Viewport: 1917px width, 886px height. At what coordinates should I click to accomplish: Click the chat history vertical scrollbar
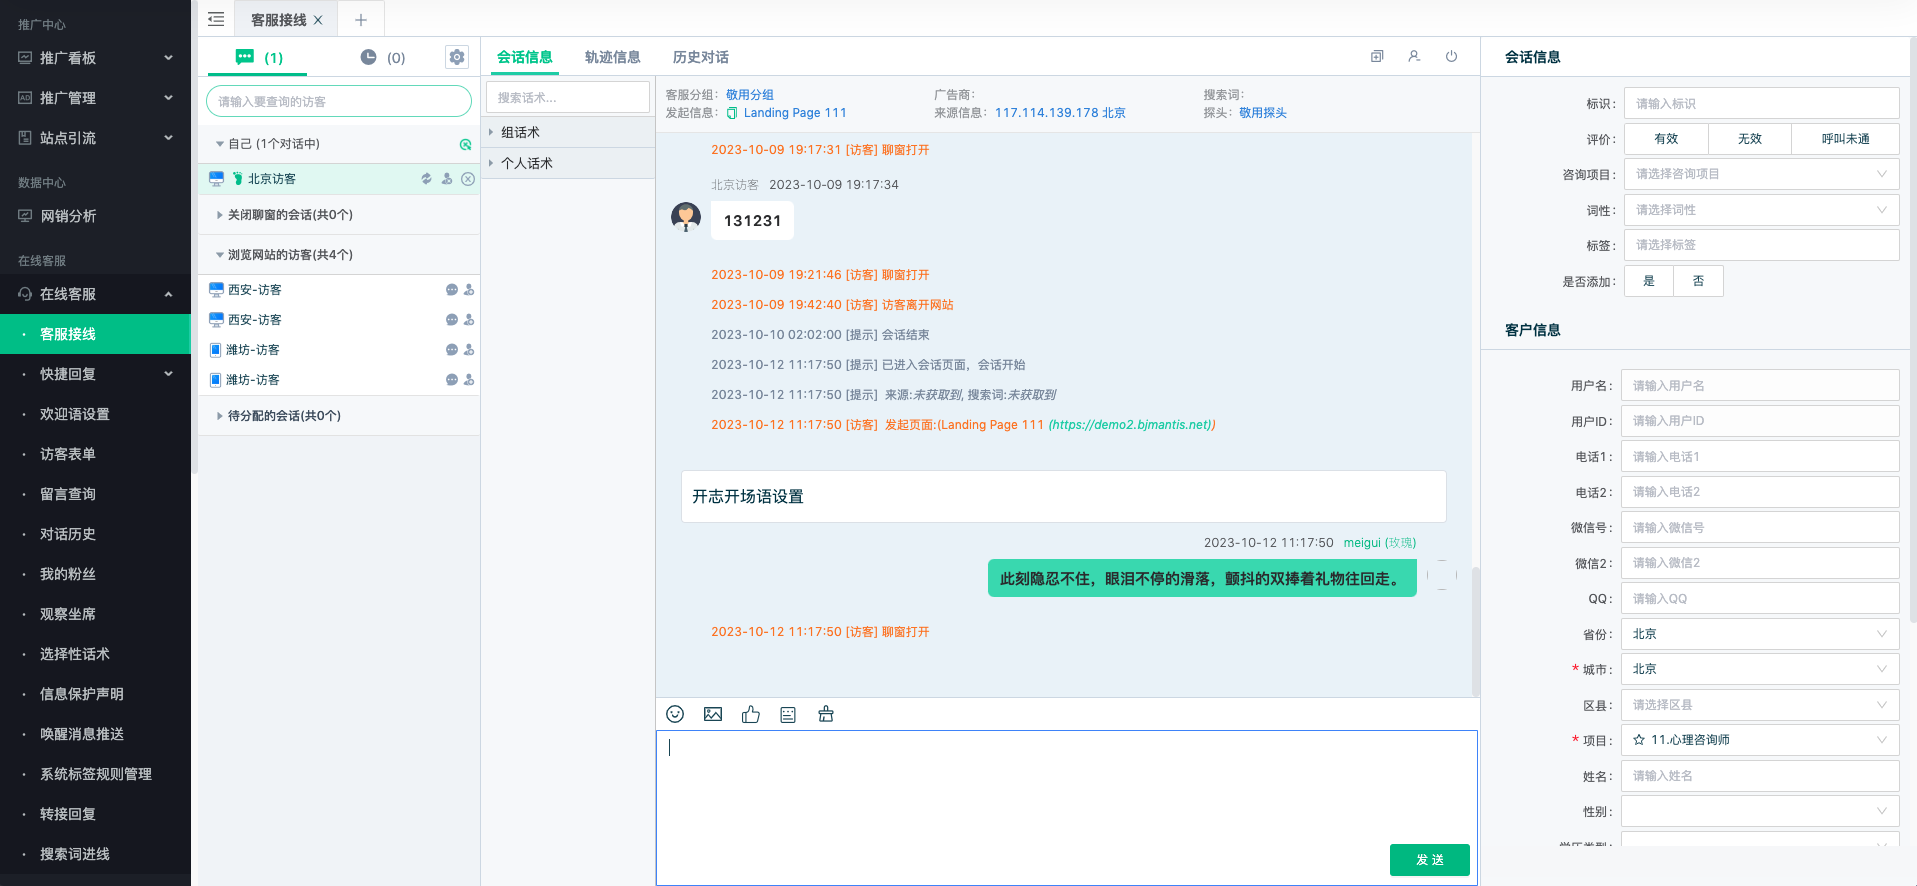(x=1475, y=631)
